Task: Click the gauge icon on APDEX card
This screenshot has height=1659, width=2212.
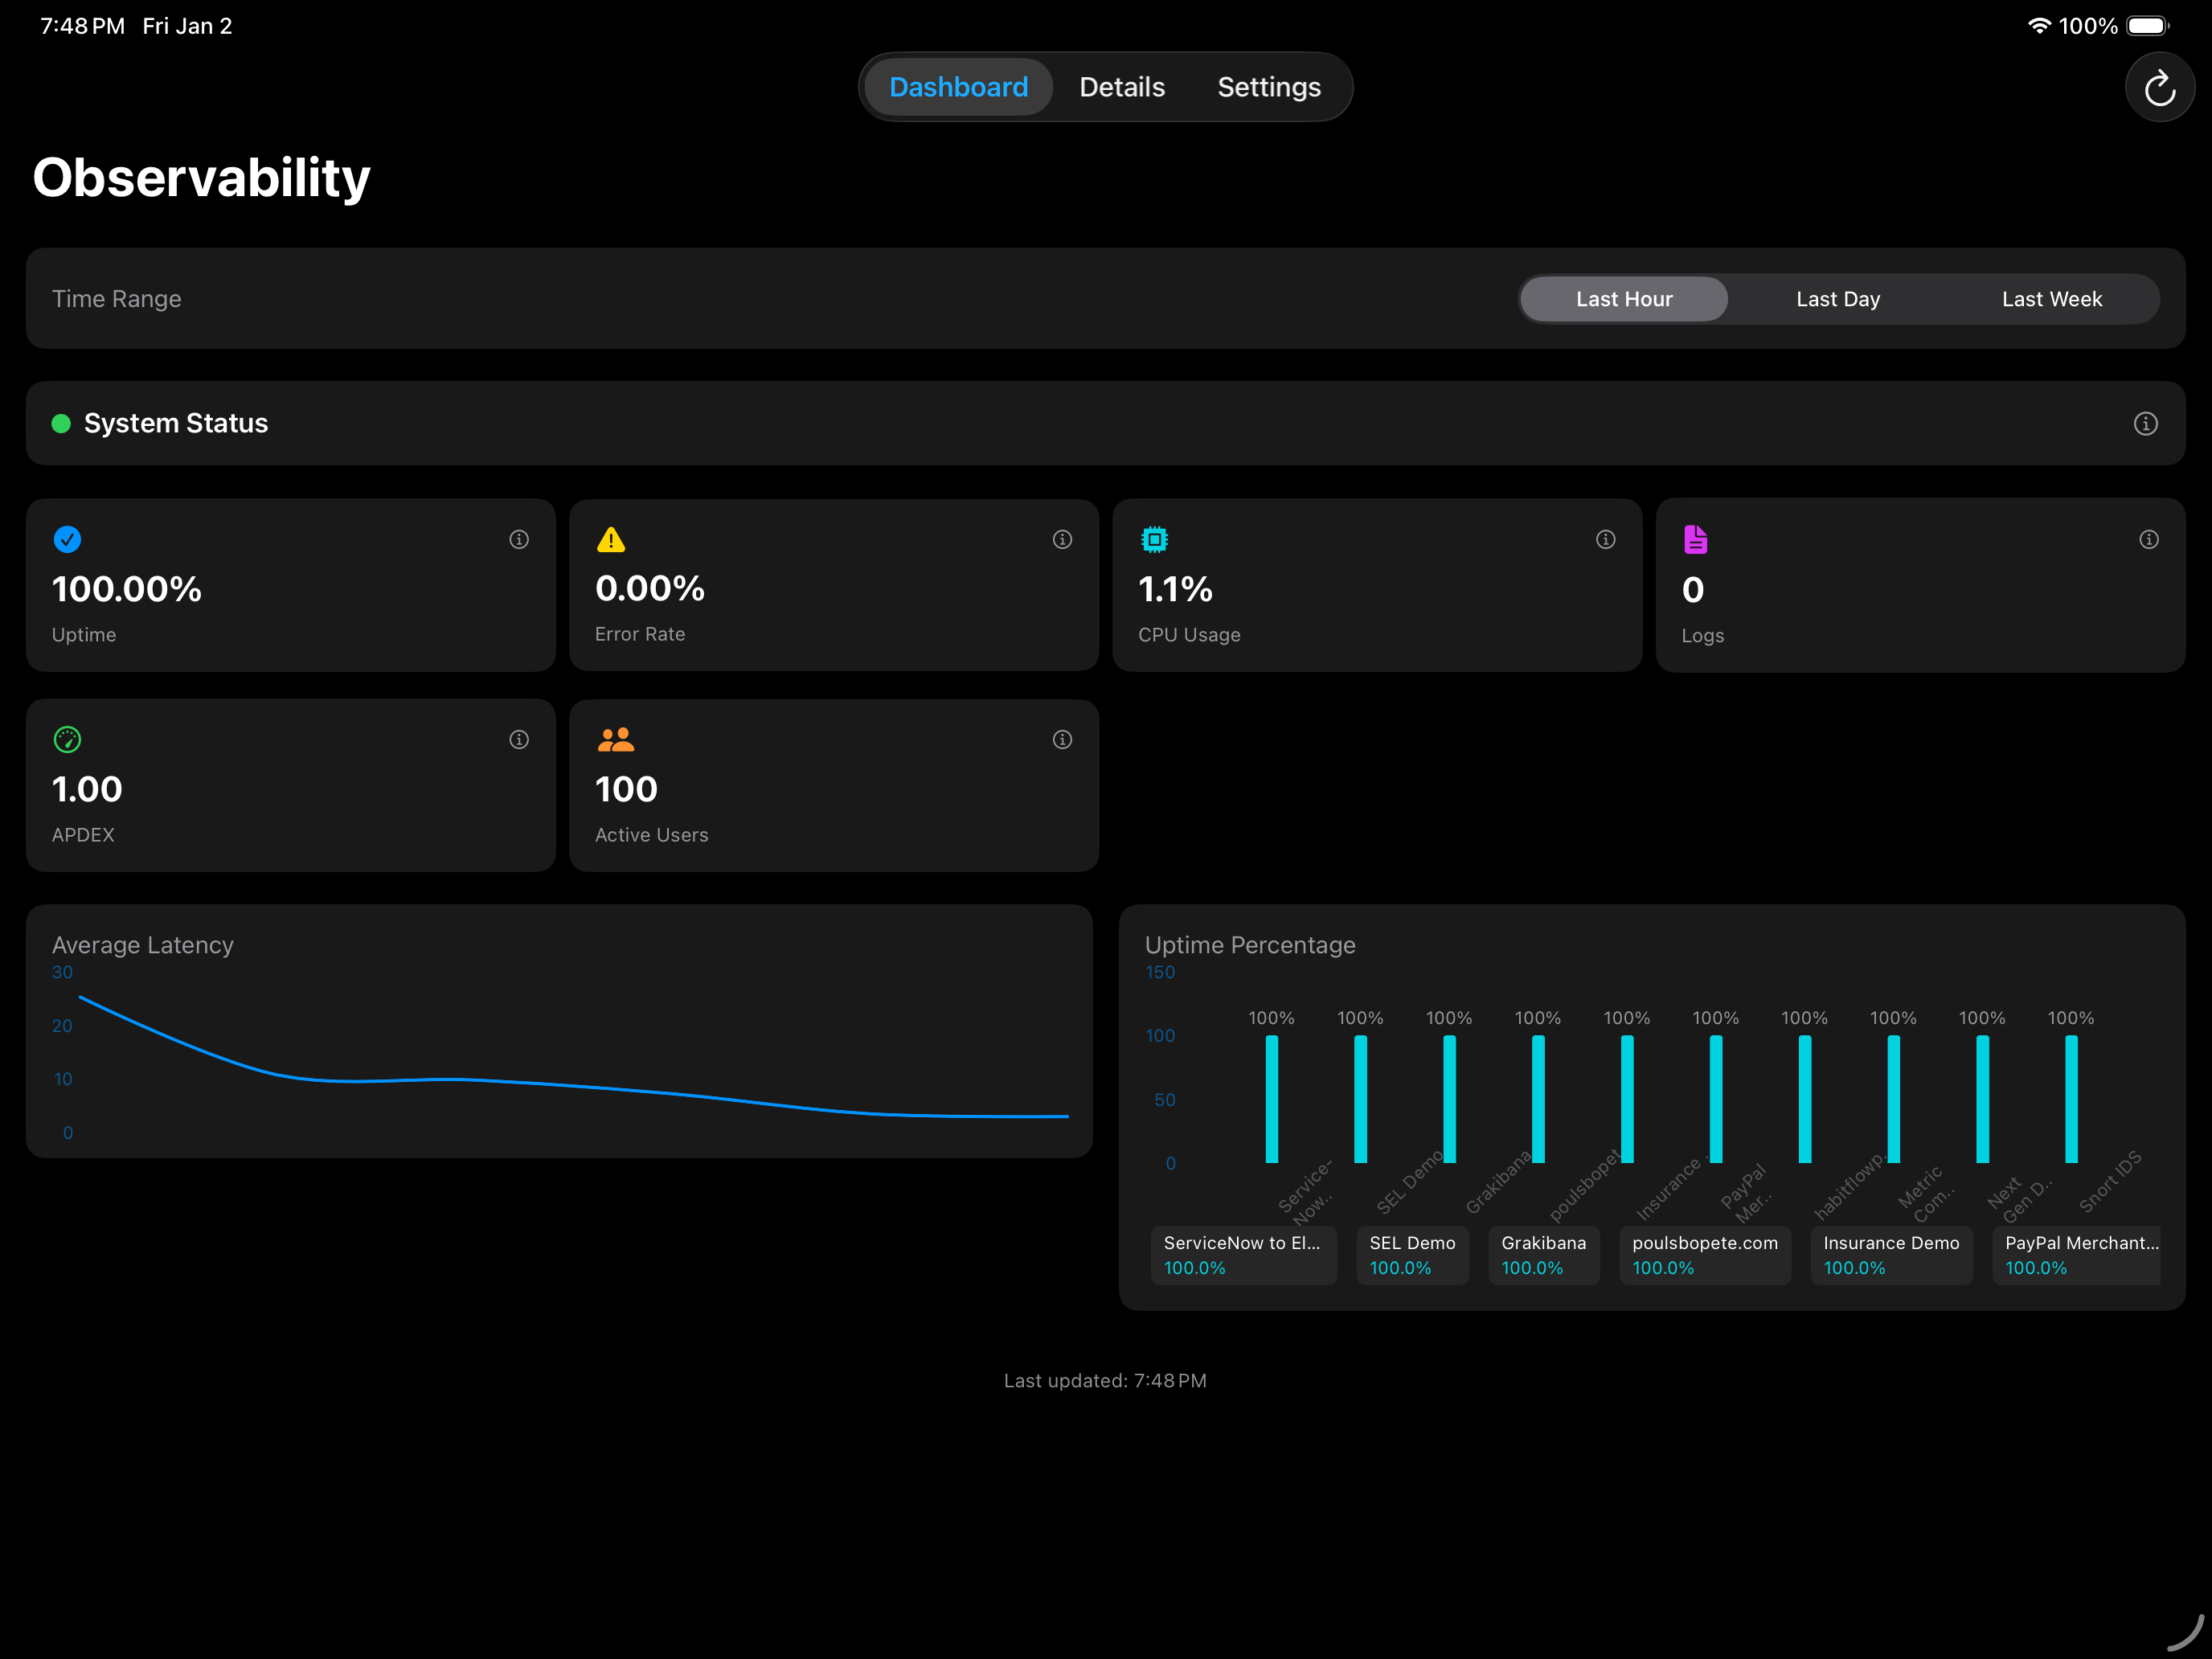Action: tap(67, 740)
